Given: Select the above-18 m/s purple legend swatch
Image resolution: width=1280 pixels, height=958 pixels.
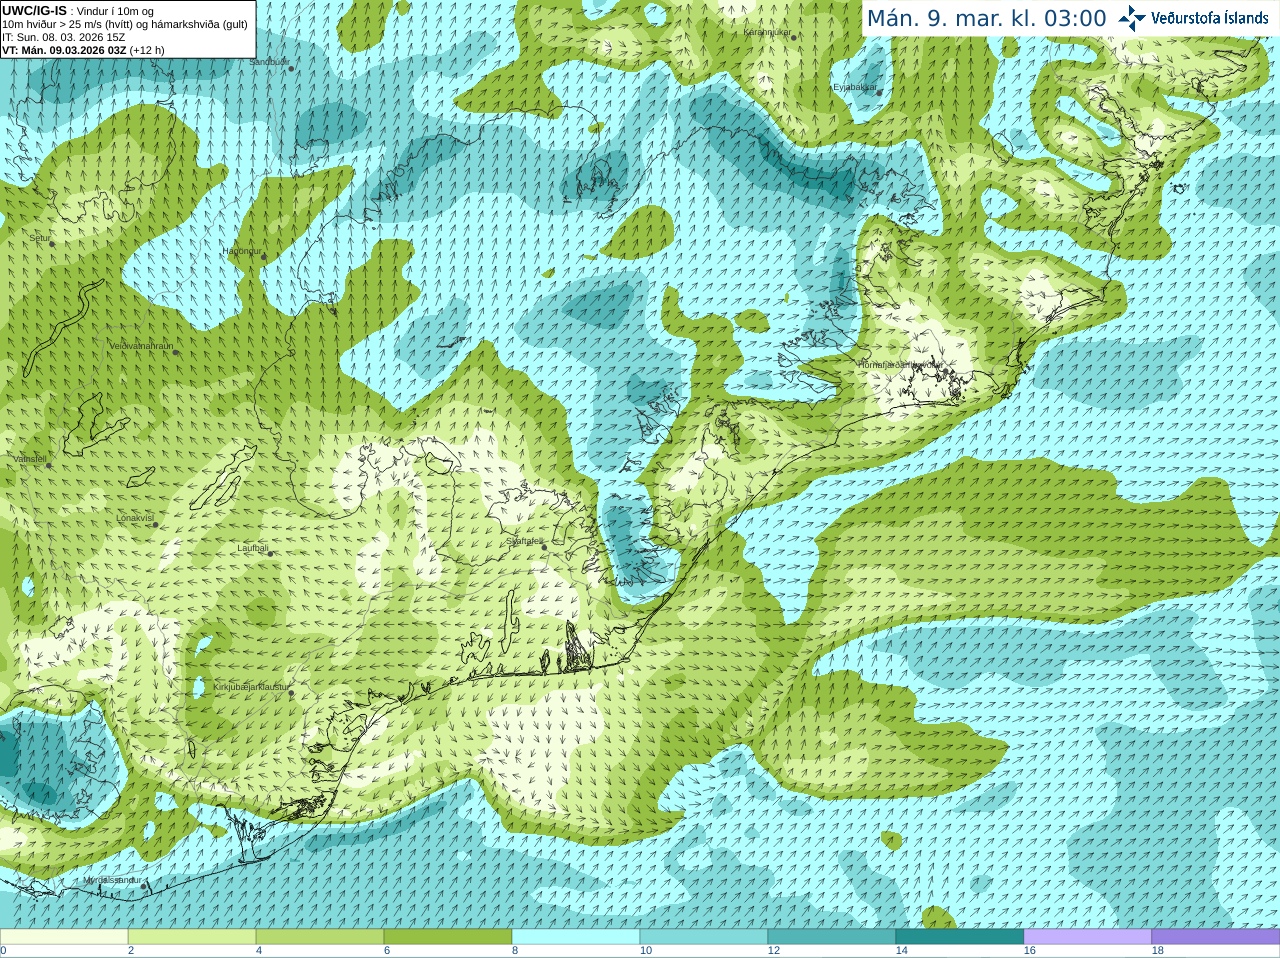Looking at the screenshot, I should tap(1216, 937).
